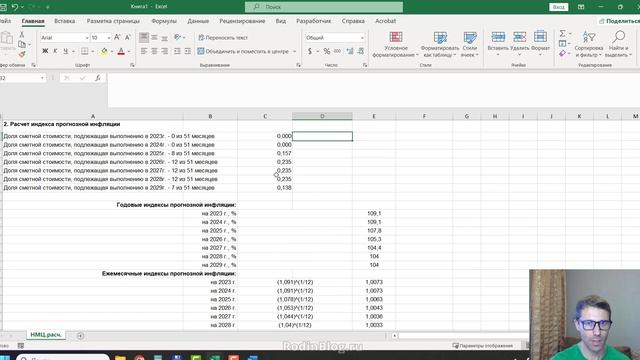Select the Format Painter brush
Screen dimensions: 640x360
point(22,53)
